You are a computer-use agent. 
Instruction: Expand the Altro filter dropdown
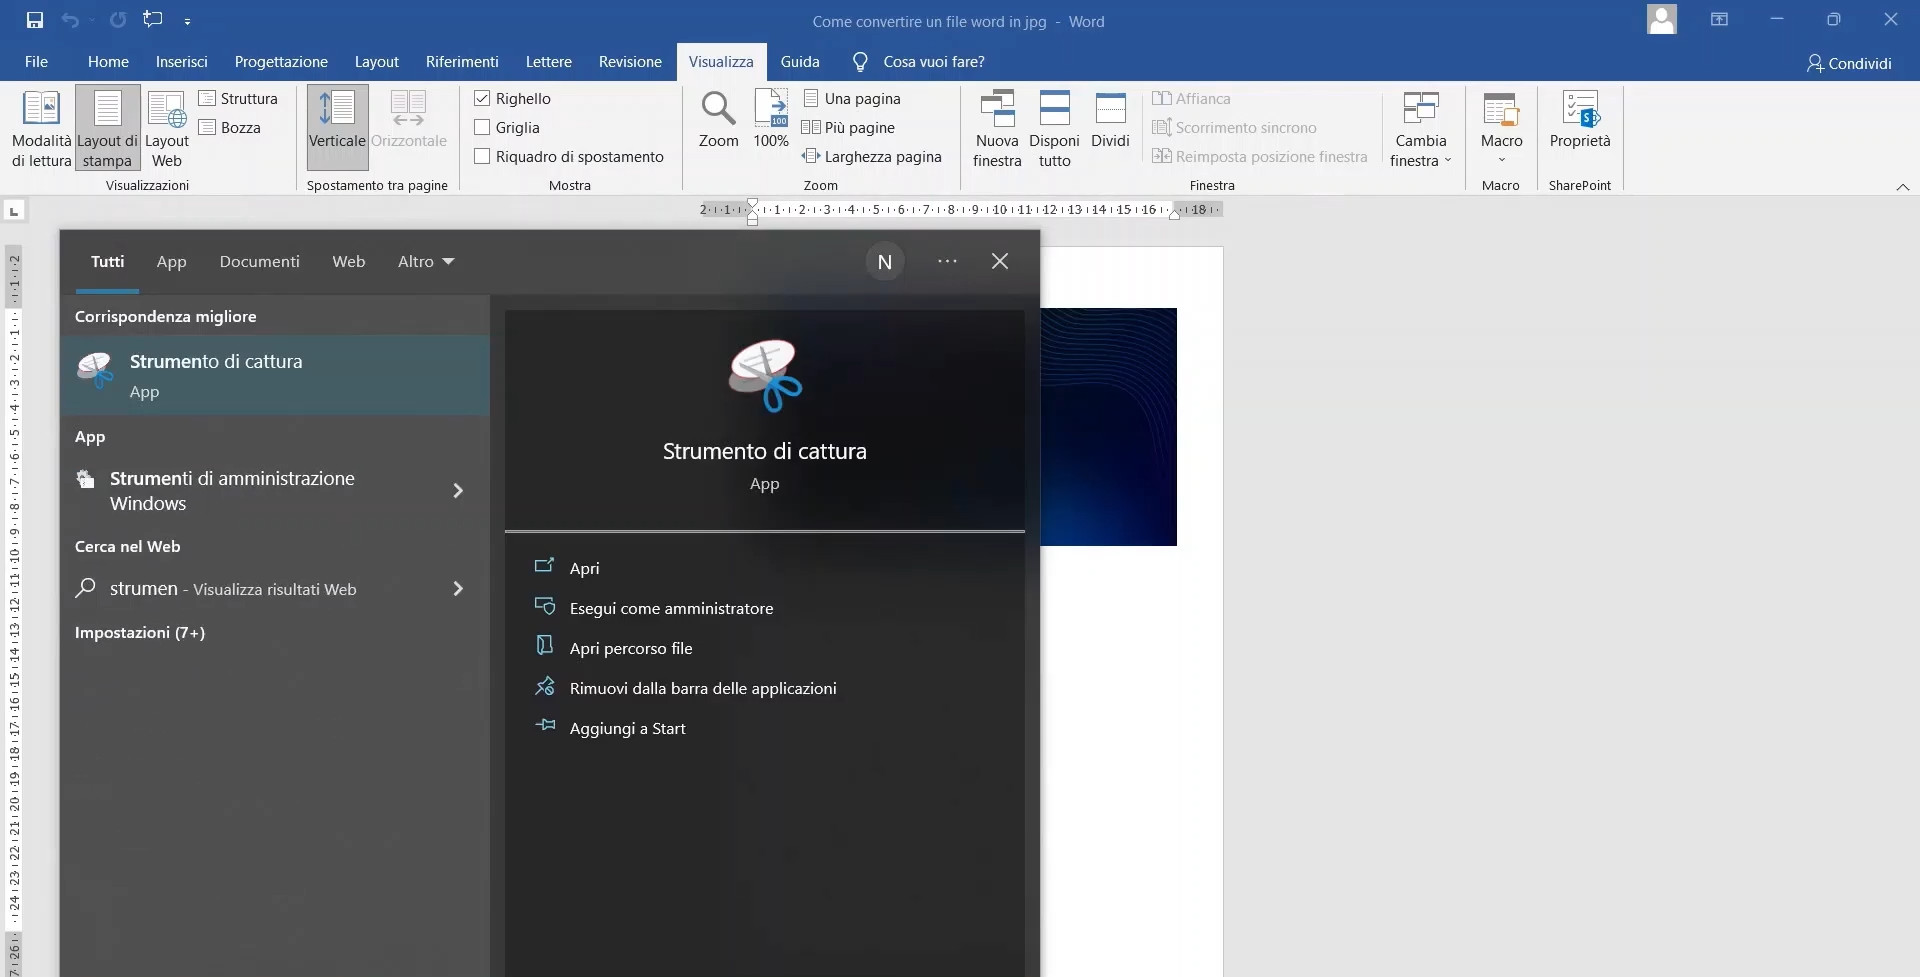click(x=426, y=262)
